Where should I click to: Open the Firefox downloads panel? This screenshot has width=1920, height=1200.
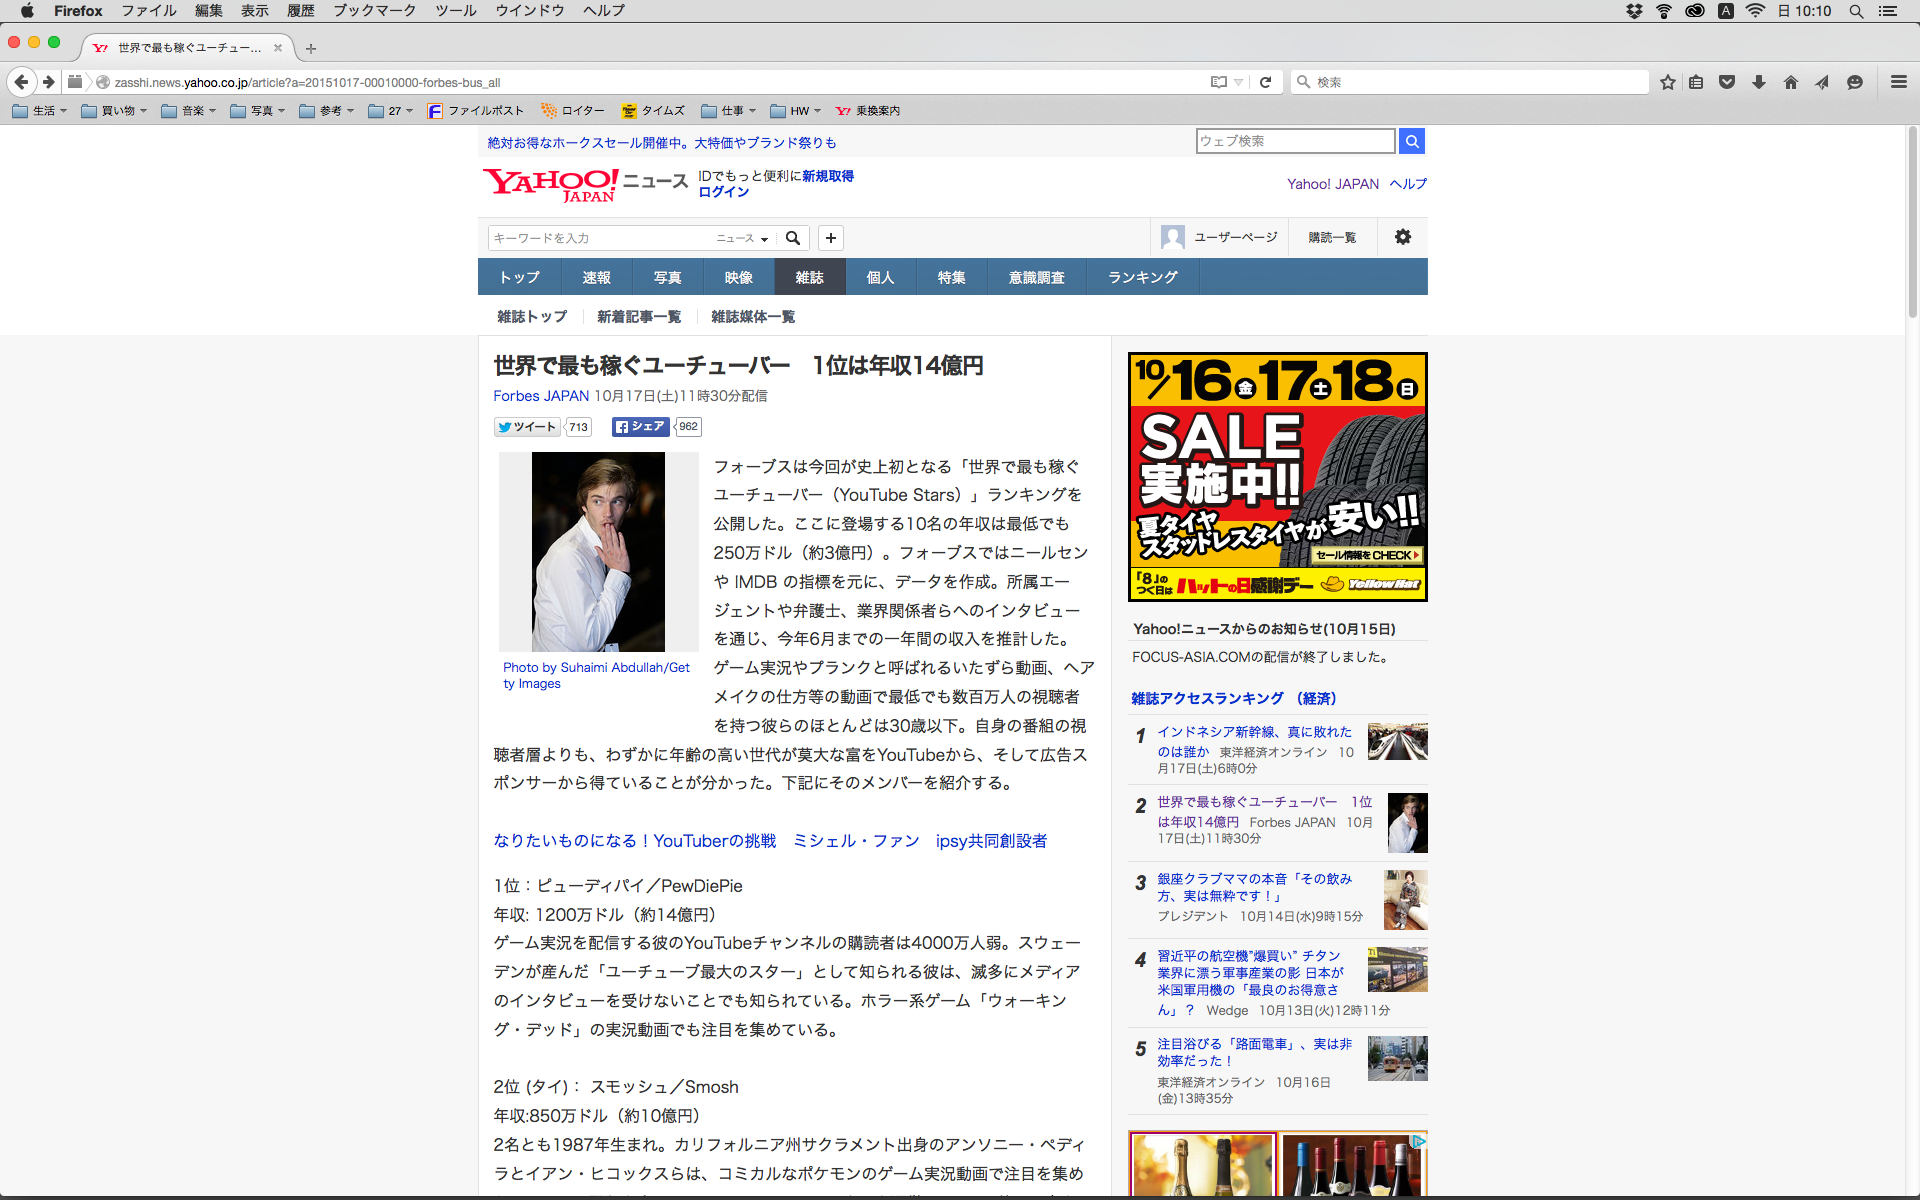click(x=1759, y=82)
